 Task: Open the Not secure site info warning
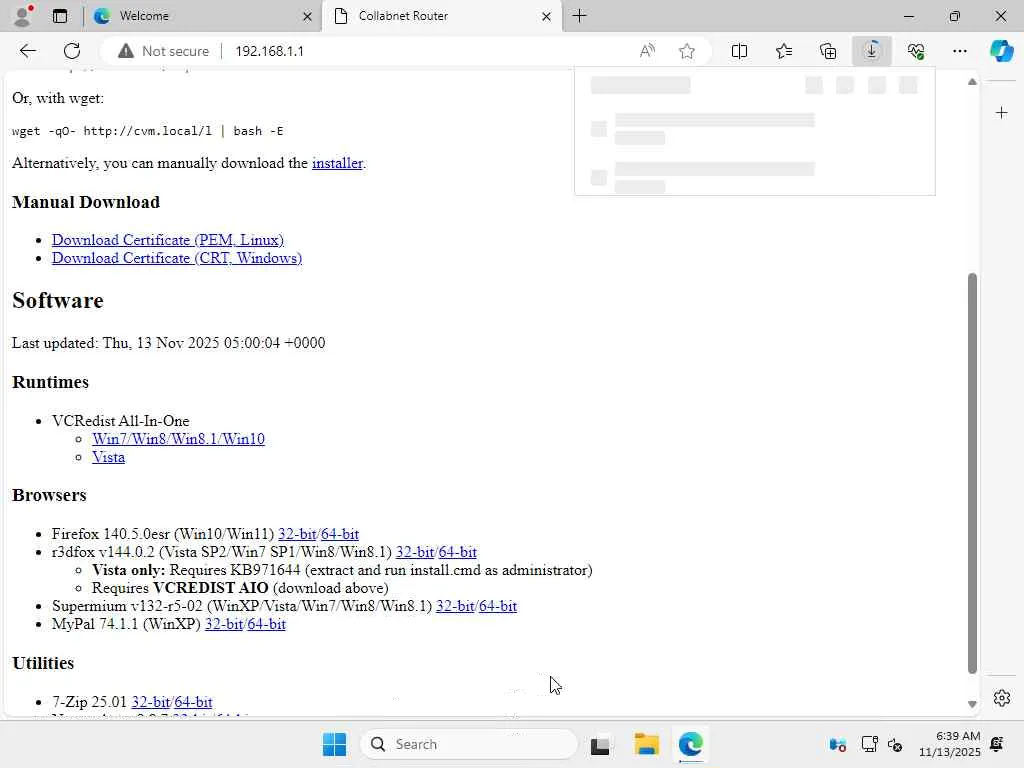164,51
